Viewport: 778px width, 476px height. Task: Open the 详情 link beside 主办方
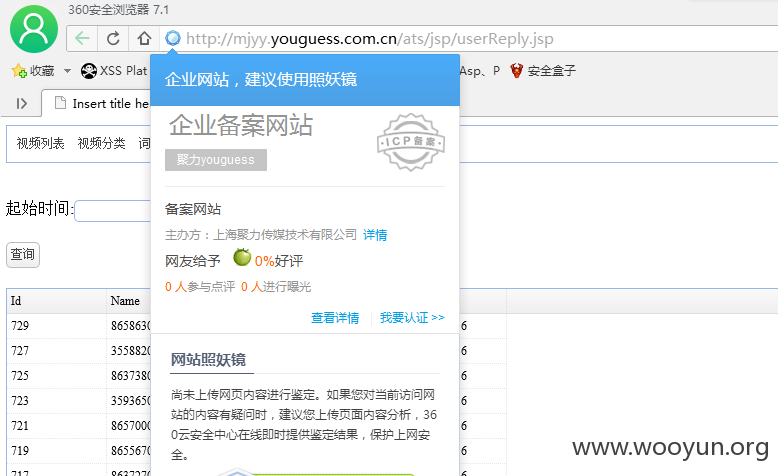coord(375,235)
